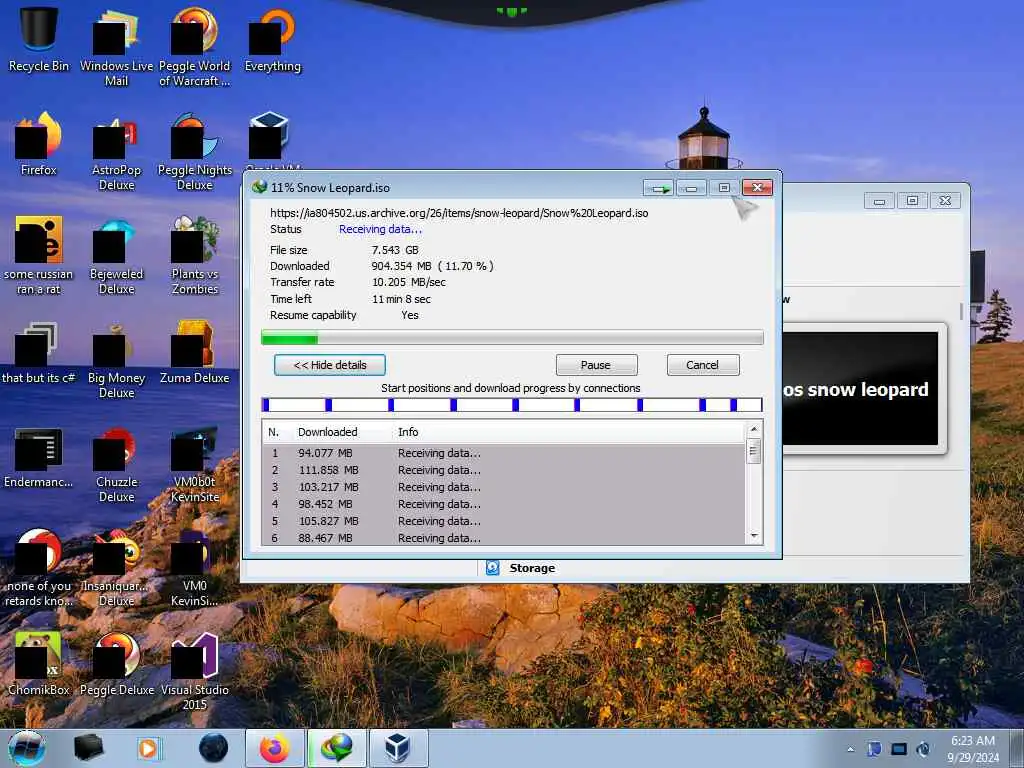Select VM0b0t KevinSite desktop icon
The height and width of the screenshot is (768, 1024).
tap(195, 464)
